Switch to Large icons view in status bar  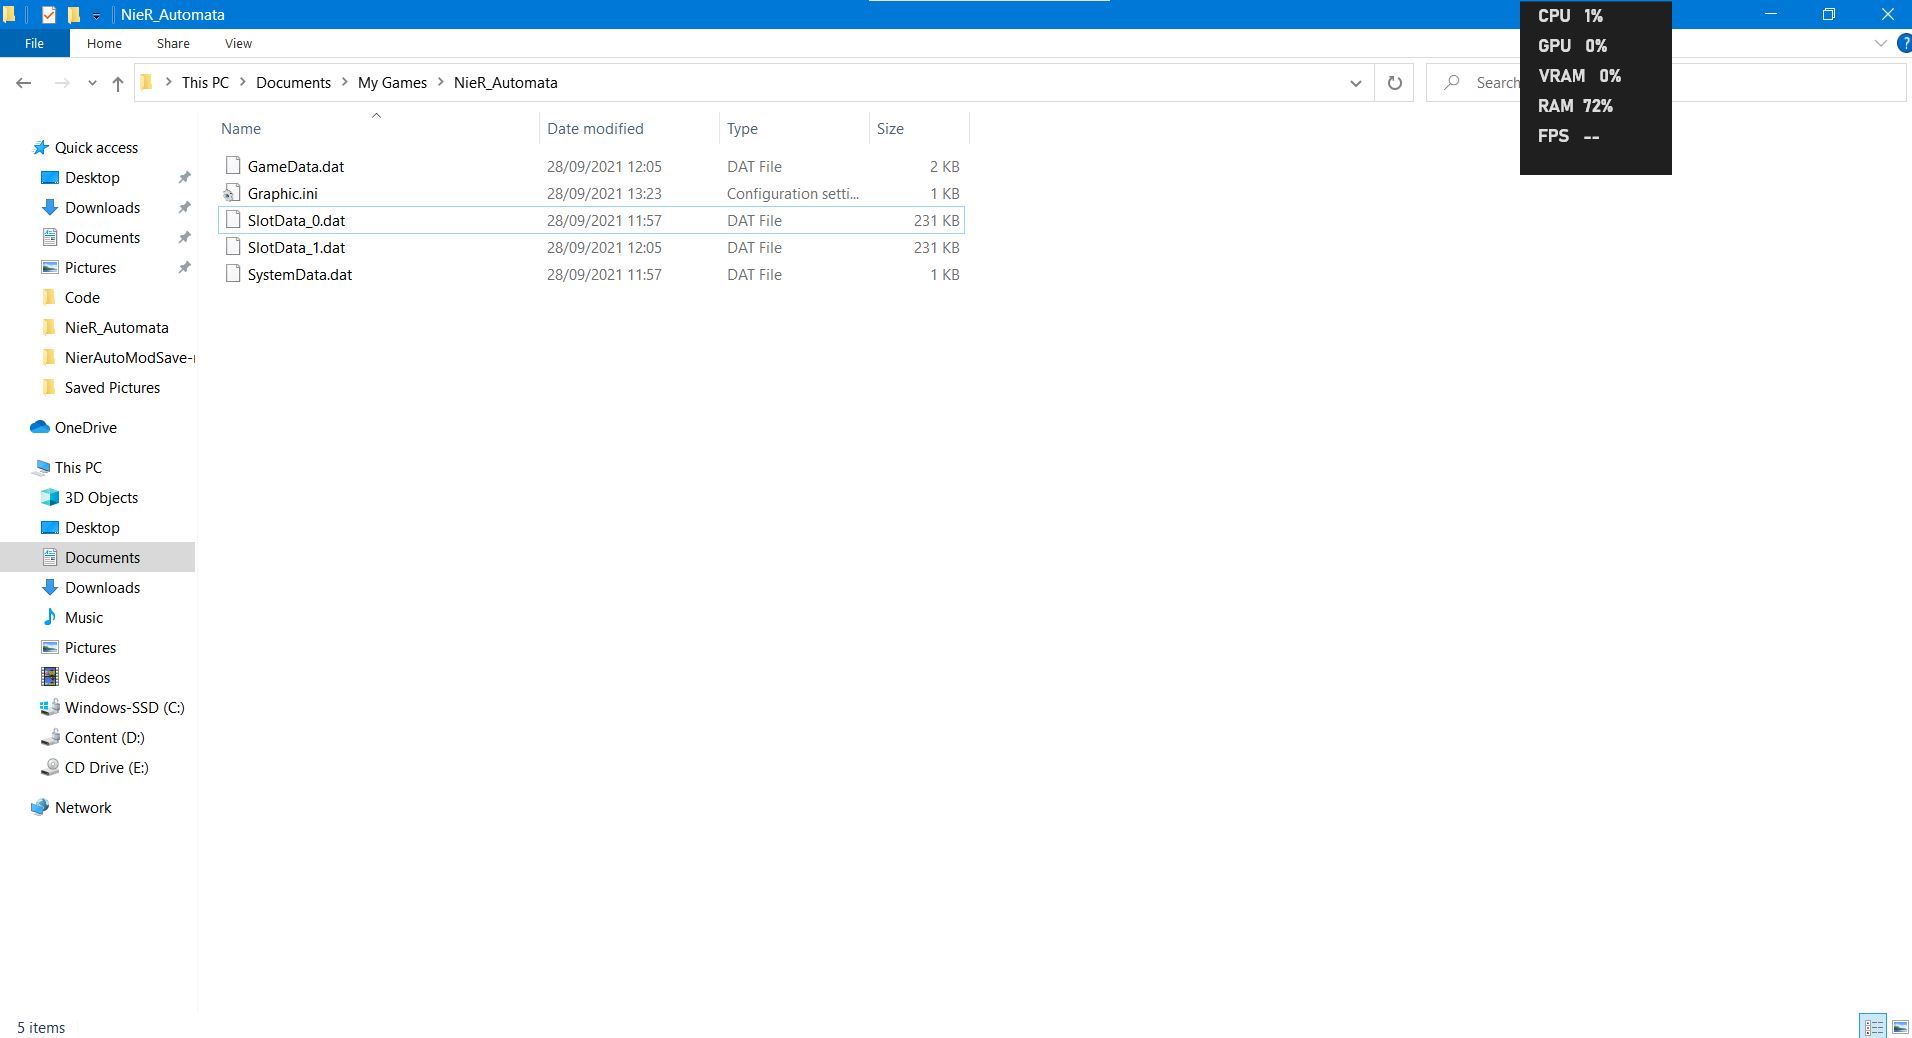click(1900, 1026)
